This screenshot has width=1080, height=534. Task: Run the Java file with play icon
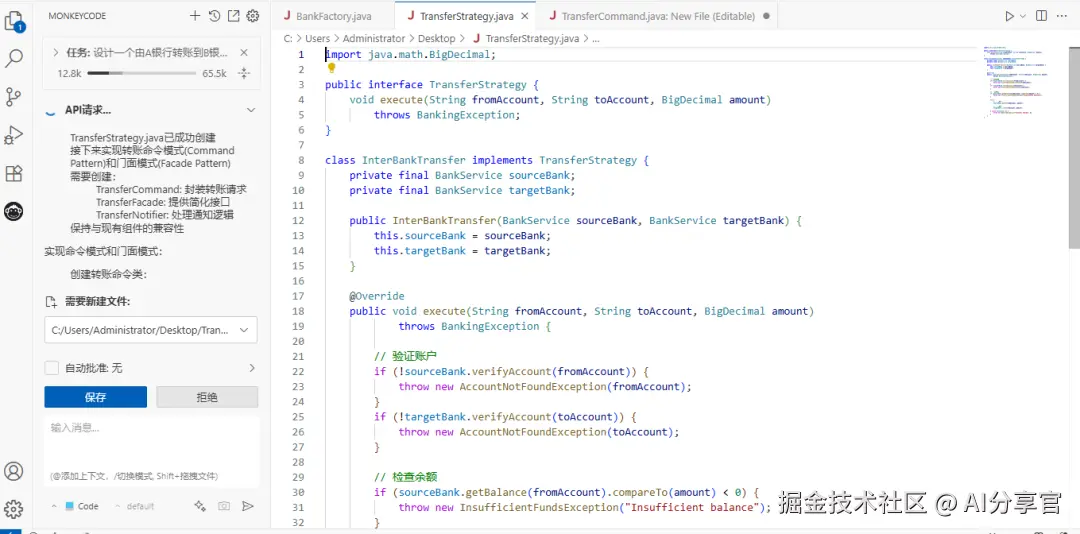1009,16
